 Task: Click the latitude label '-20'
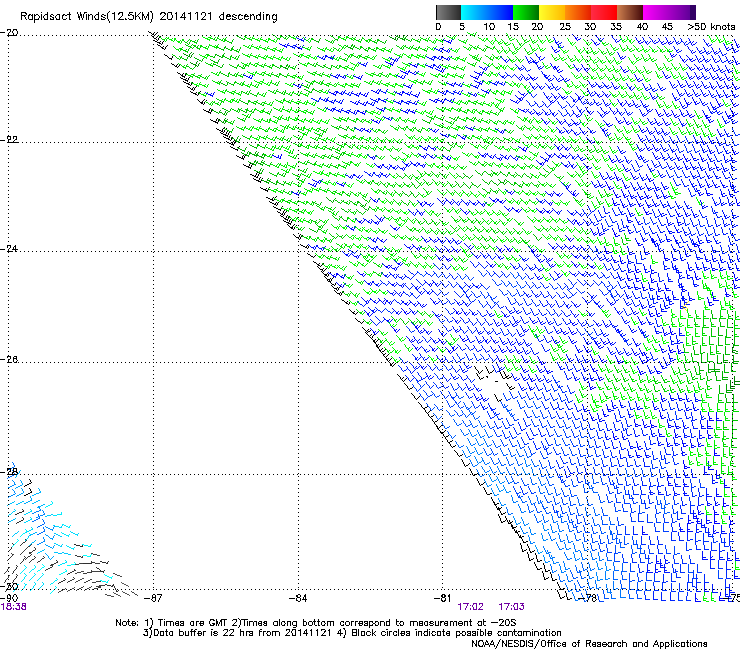click(x=9, y=33)
